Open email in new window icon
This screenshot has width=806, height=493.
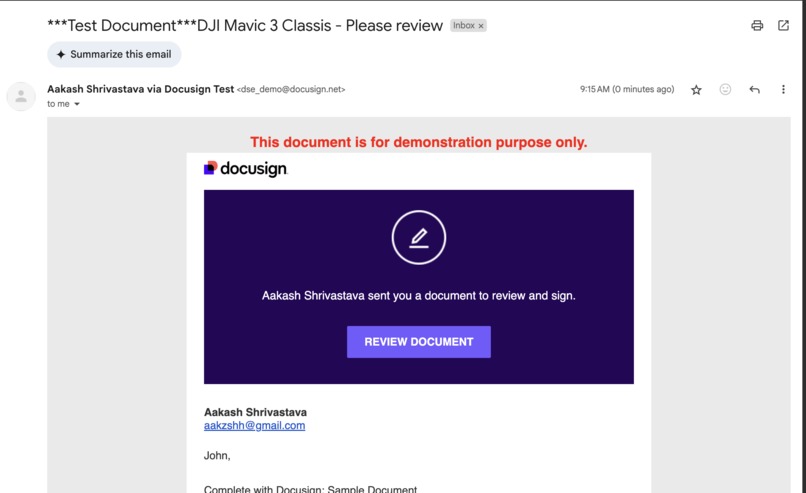pos(783,25)
